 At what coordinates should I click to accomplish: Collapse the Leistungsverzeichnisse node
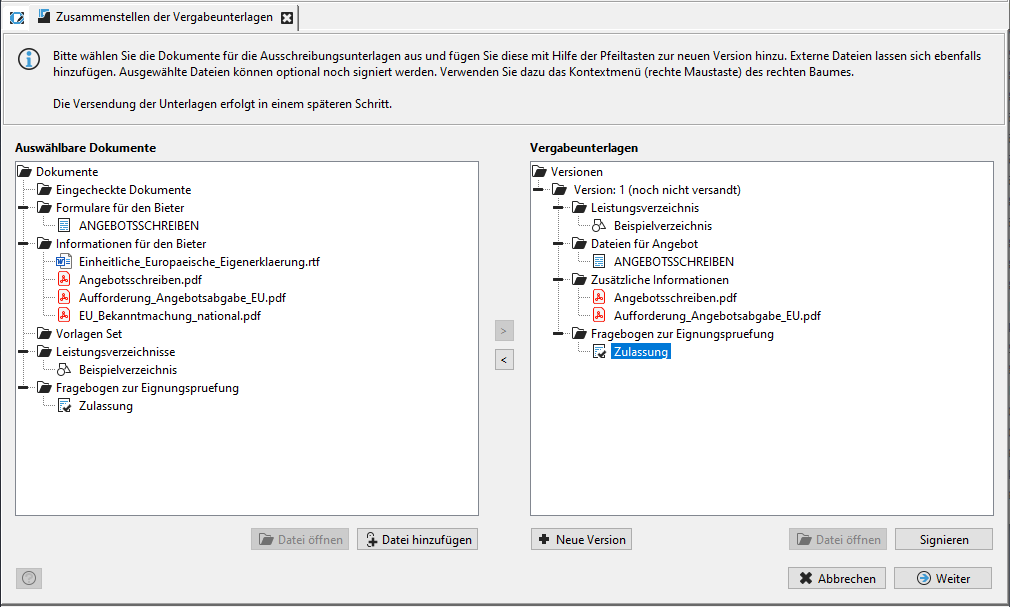click(x=23, y=352)
